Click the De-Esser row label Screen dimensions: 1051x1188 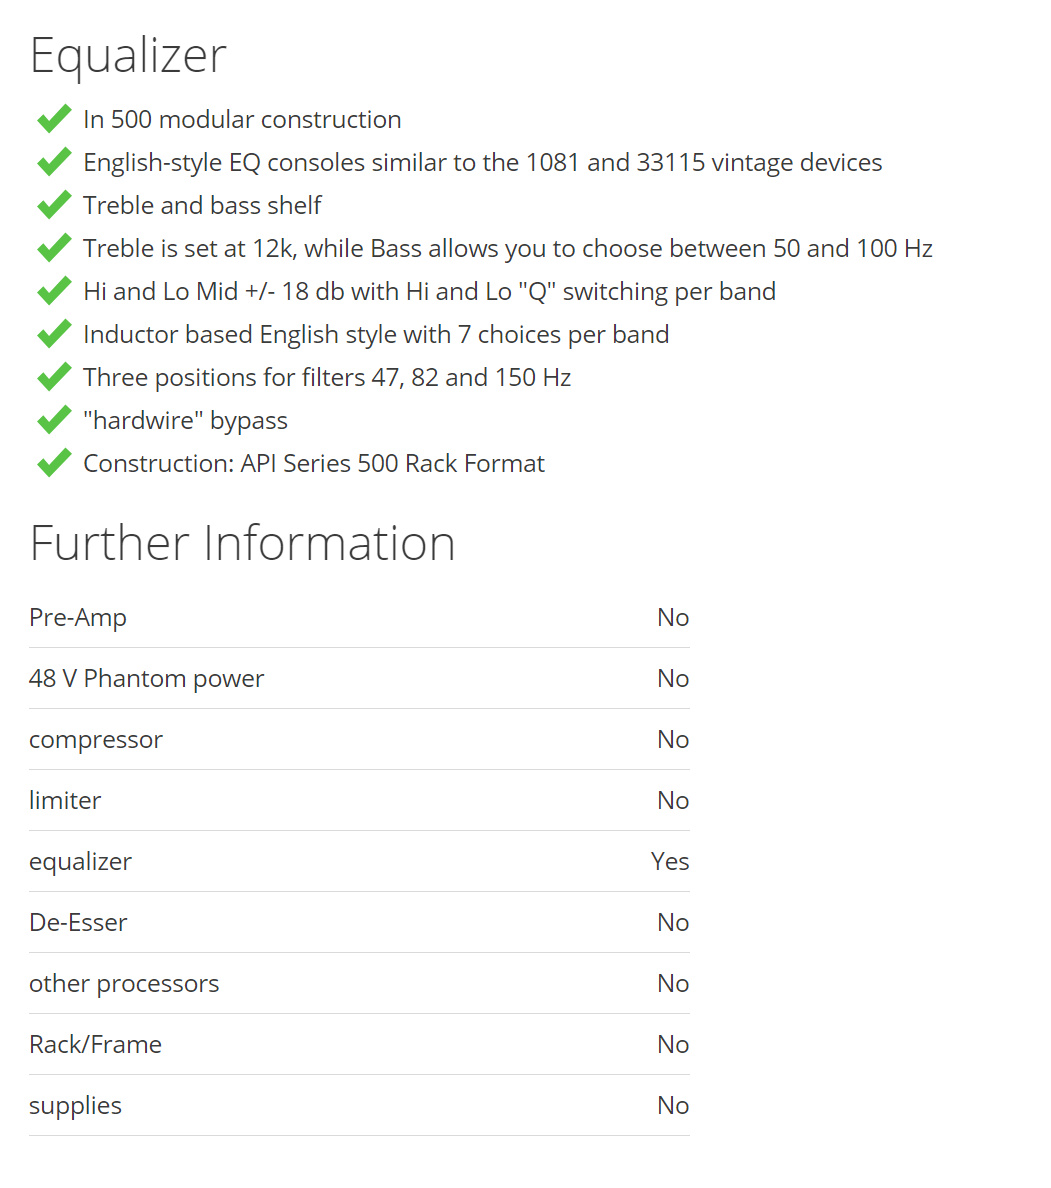tap(78, 923)
